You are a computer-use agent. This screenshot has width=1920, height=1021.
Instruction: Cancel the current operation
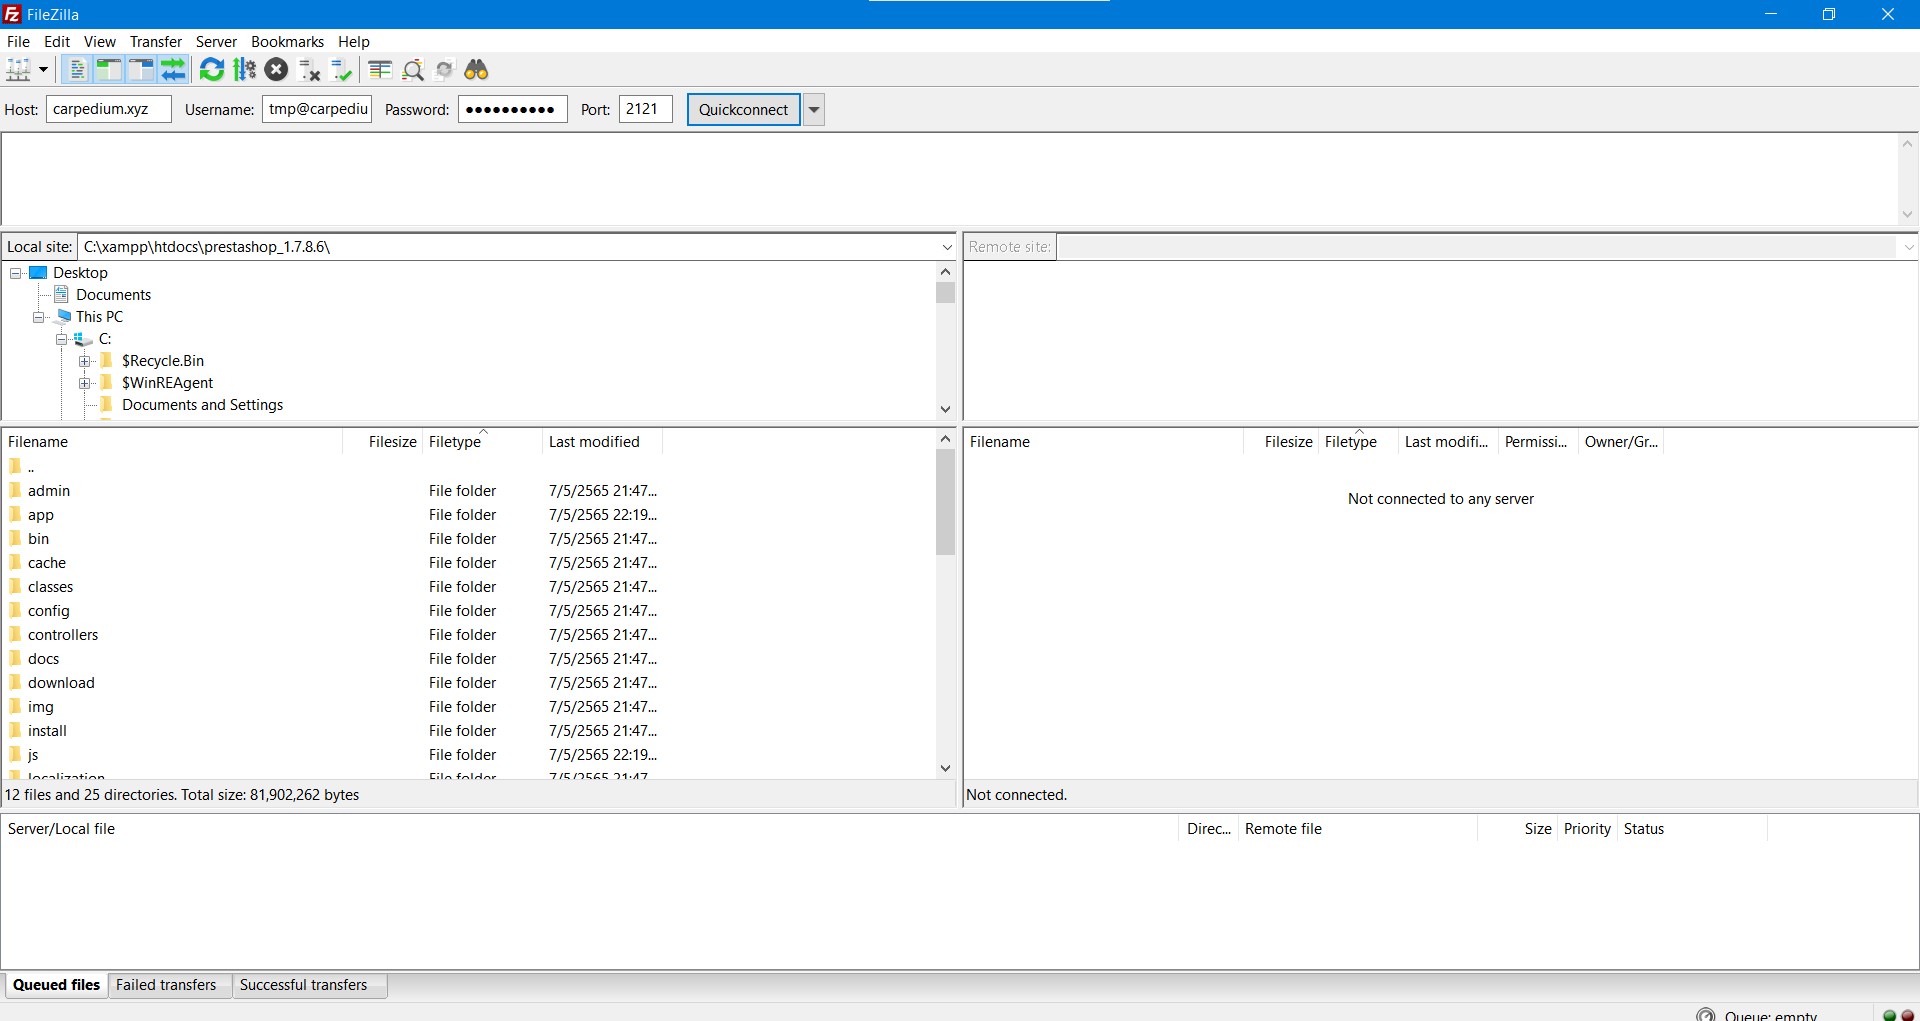pos(277,70)
